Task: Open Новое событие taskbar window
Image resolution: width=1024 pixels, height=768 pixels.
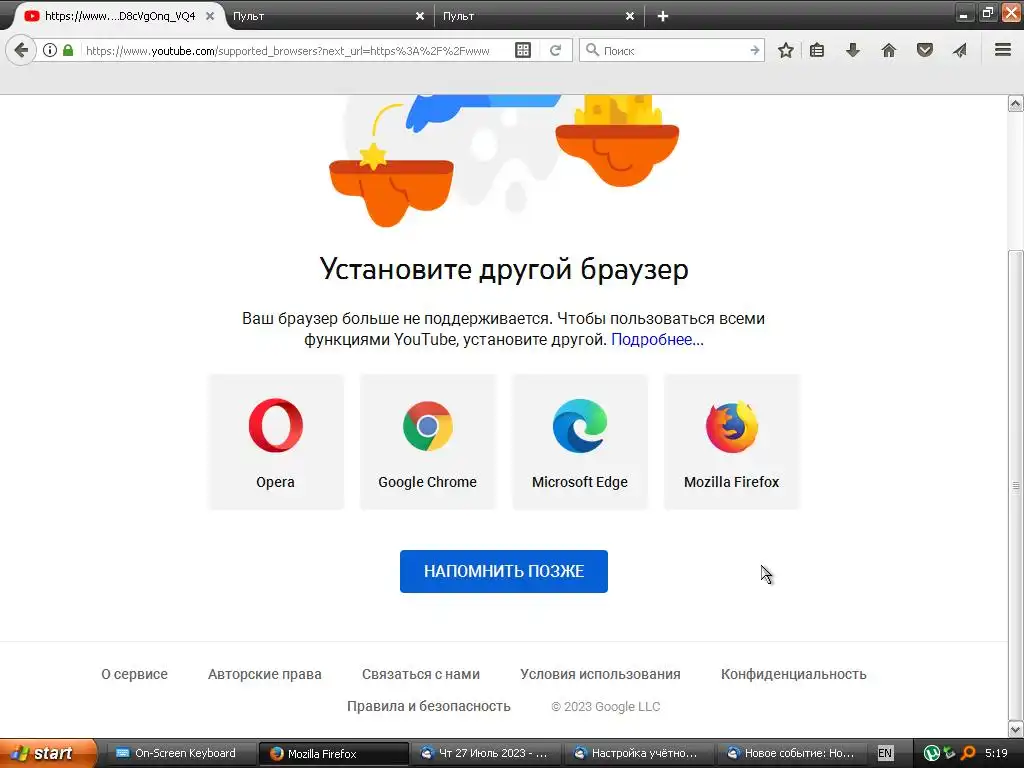Action: coord(793,753)
